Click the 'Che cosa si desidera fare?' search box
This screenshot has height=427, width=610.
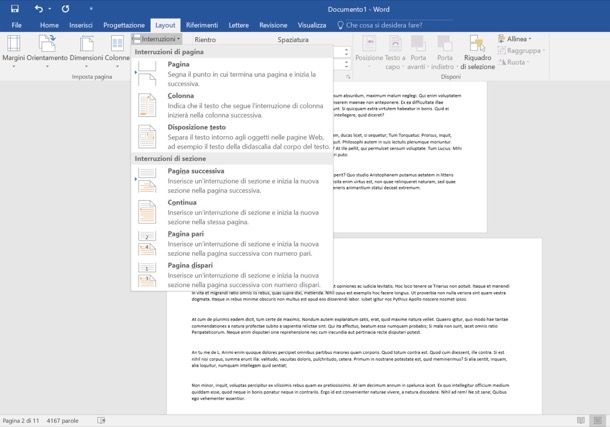coord(384,25)
